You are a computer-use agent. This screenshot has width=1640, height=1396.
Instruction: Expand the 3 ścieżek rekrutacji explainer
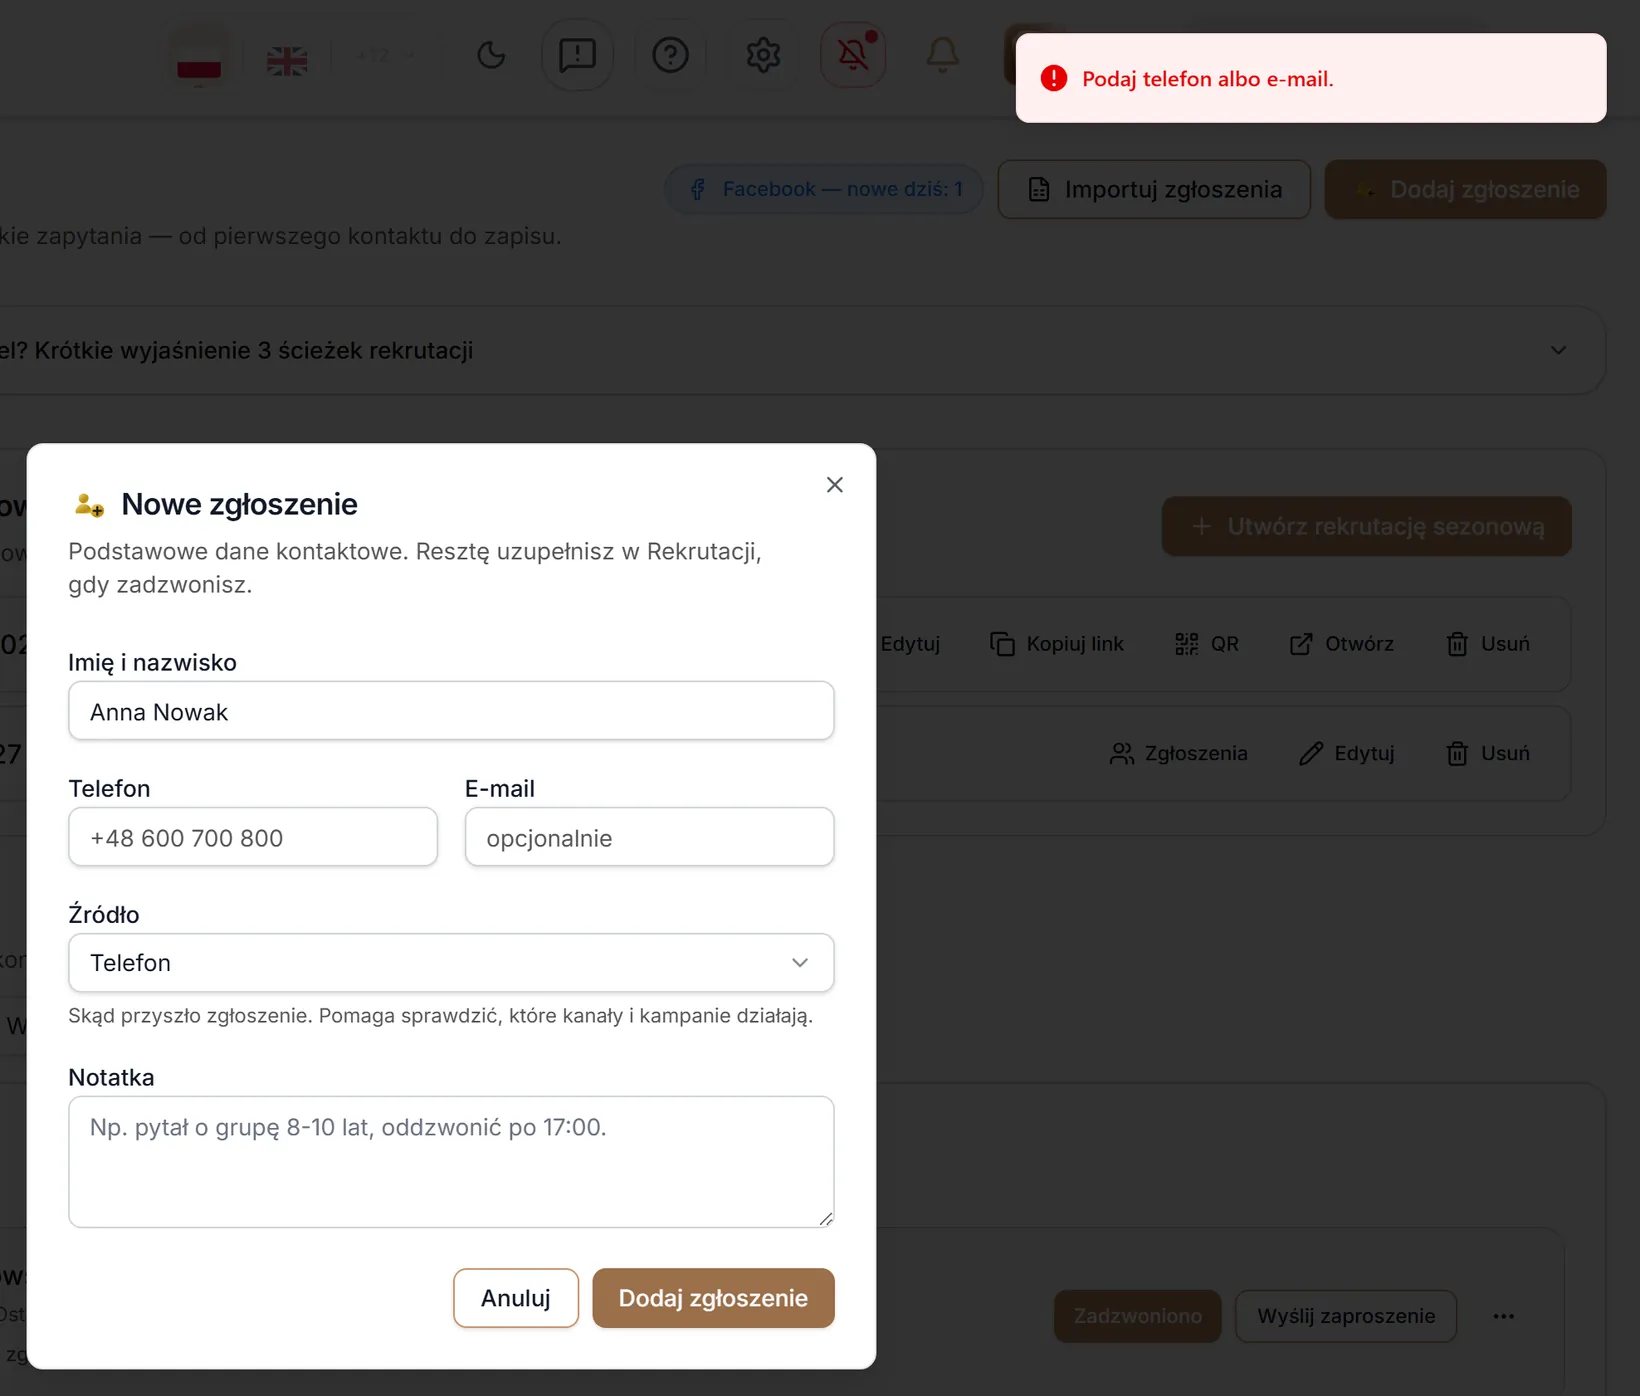[1558, 350]
